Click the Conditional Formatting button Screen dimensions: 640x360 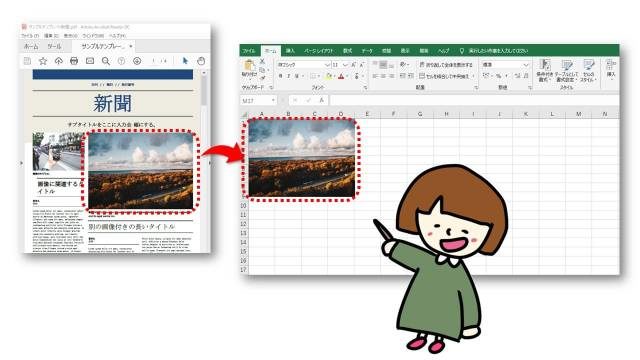pos(544,71)
